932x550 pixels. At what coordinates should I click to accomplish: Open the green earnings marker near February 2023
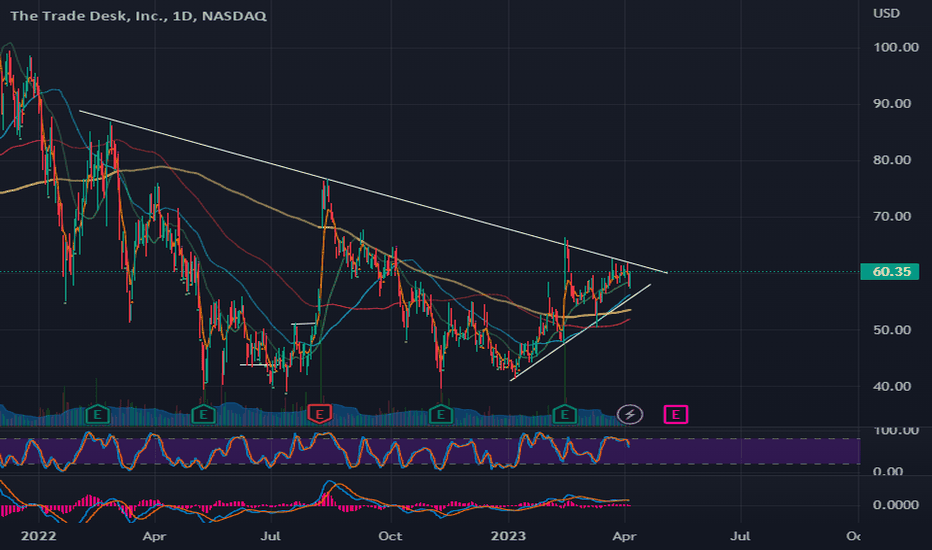point(564,414)
